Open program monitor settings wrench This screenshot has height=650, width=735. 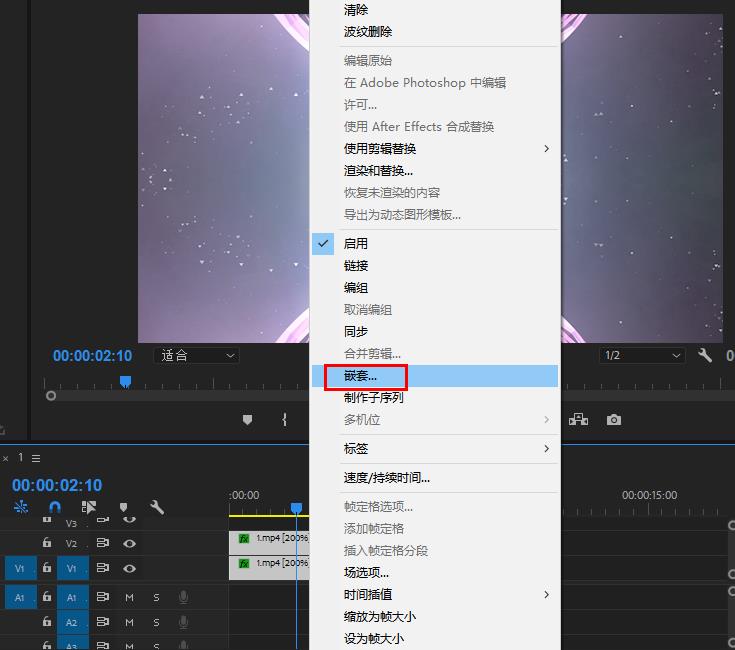[x=705, y=355]
